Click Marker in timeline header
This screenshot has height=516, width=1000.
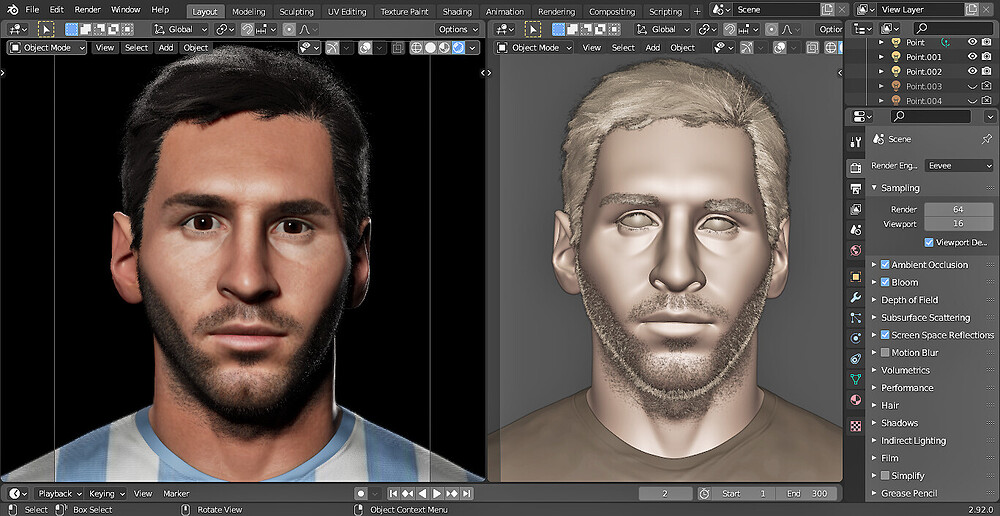tap(176, 493)
